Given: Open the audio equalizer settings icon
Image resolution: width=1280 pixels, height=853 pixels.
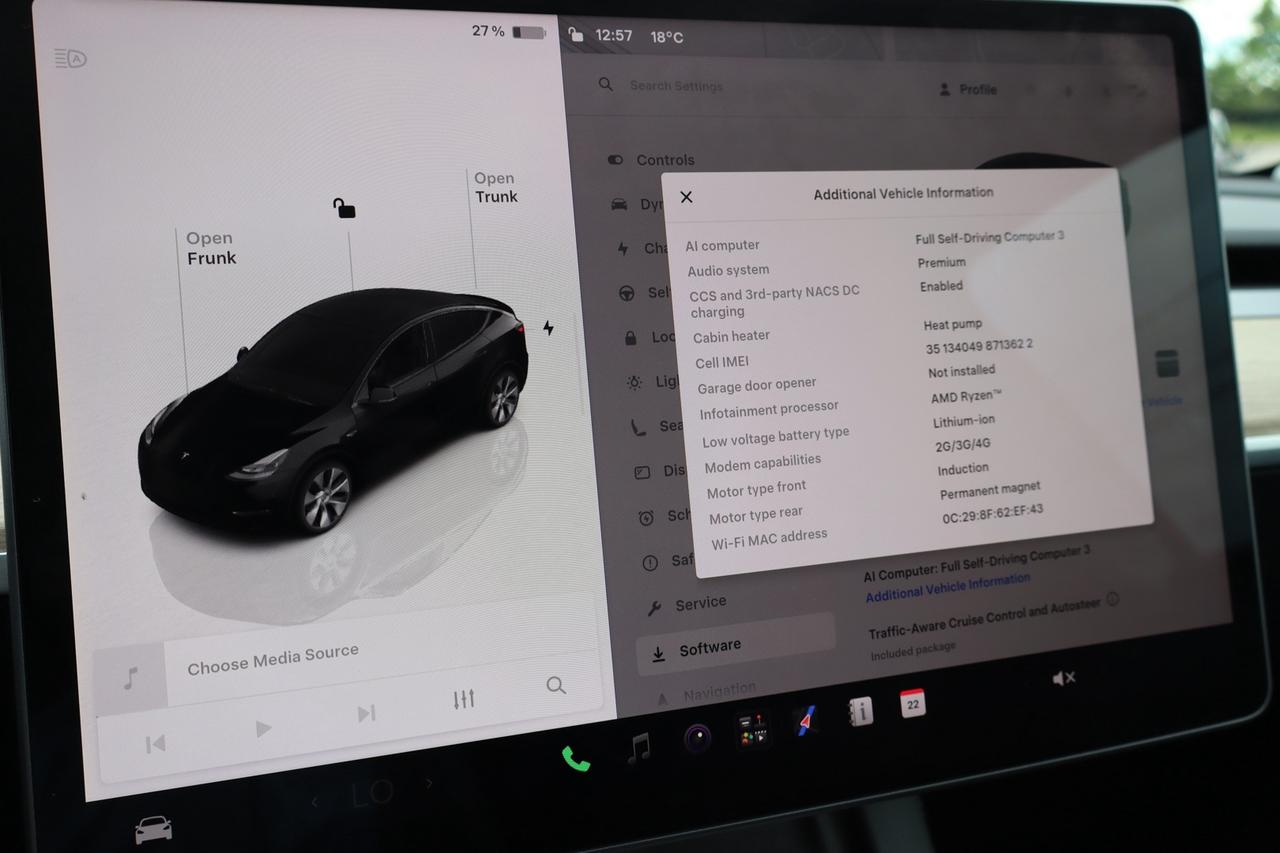Looking at the screenshot, I should [x=463, y=699].
